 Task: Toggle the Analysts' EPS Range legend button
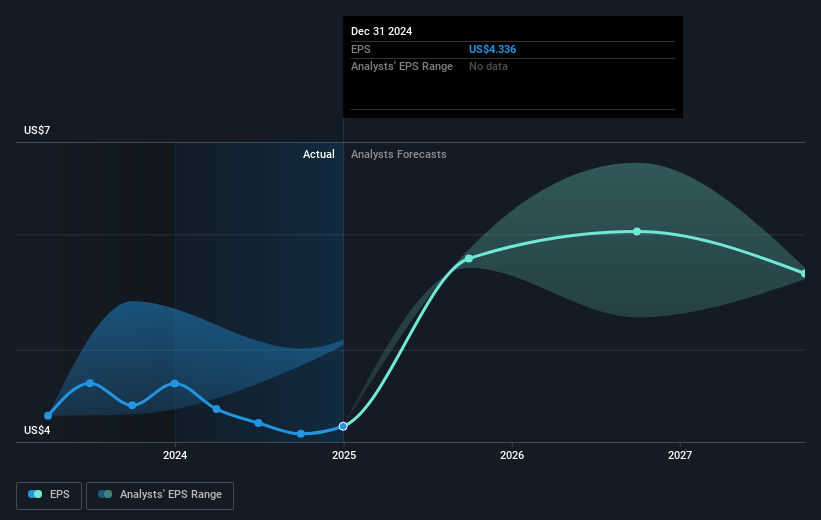[160, 495]
